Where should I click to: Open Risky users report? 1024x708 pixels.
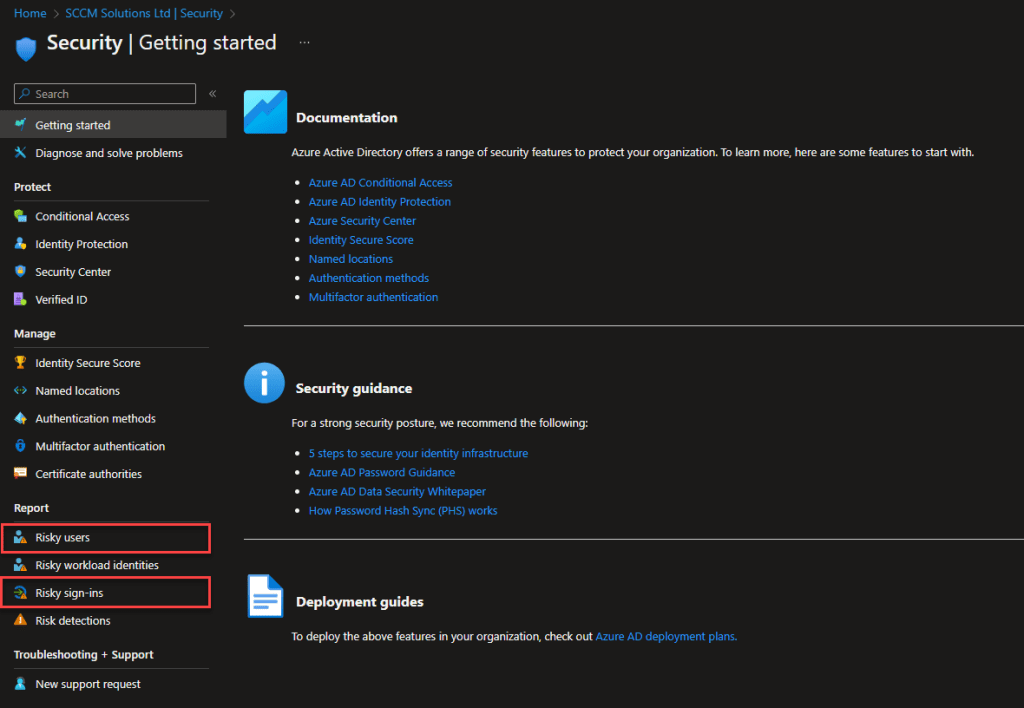[x=62, y=538]
